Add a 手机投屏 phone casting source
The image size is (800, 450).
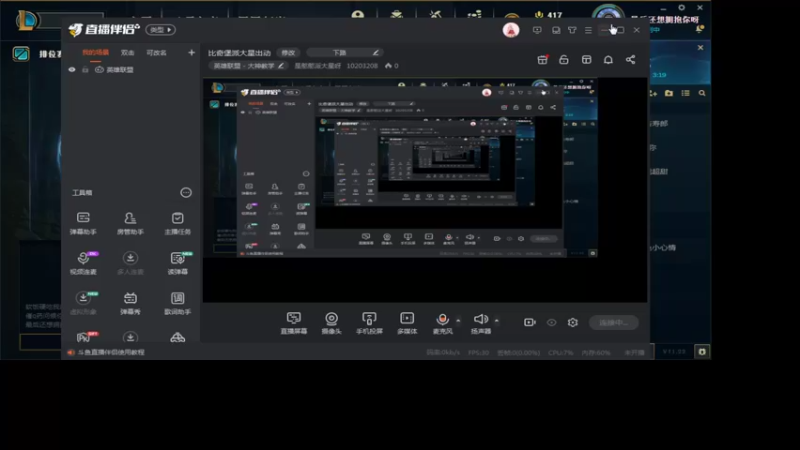369,322
